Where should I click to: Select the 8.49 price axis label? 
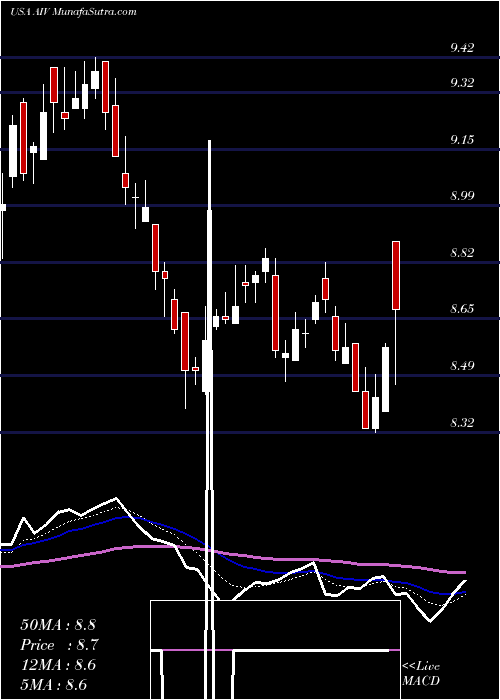[x=462, y=366]
